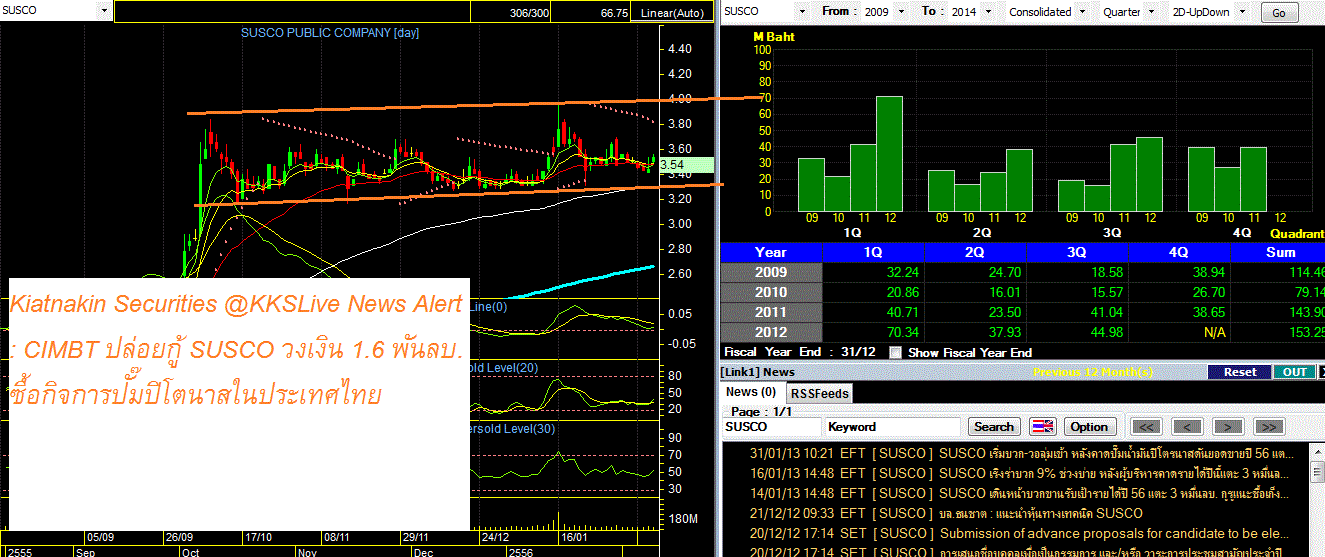Go to last news page with >> button
1325x557 pixels.
(1267, 427)
